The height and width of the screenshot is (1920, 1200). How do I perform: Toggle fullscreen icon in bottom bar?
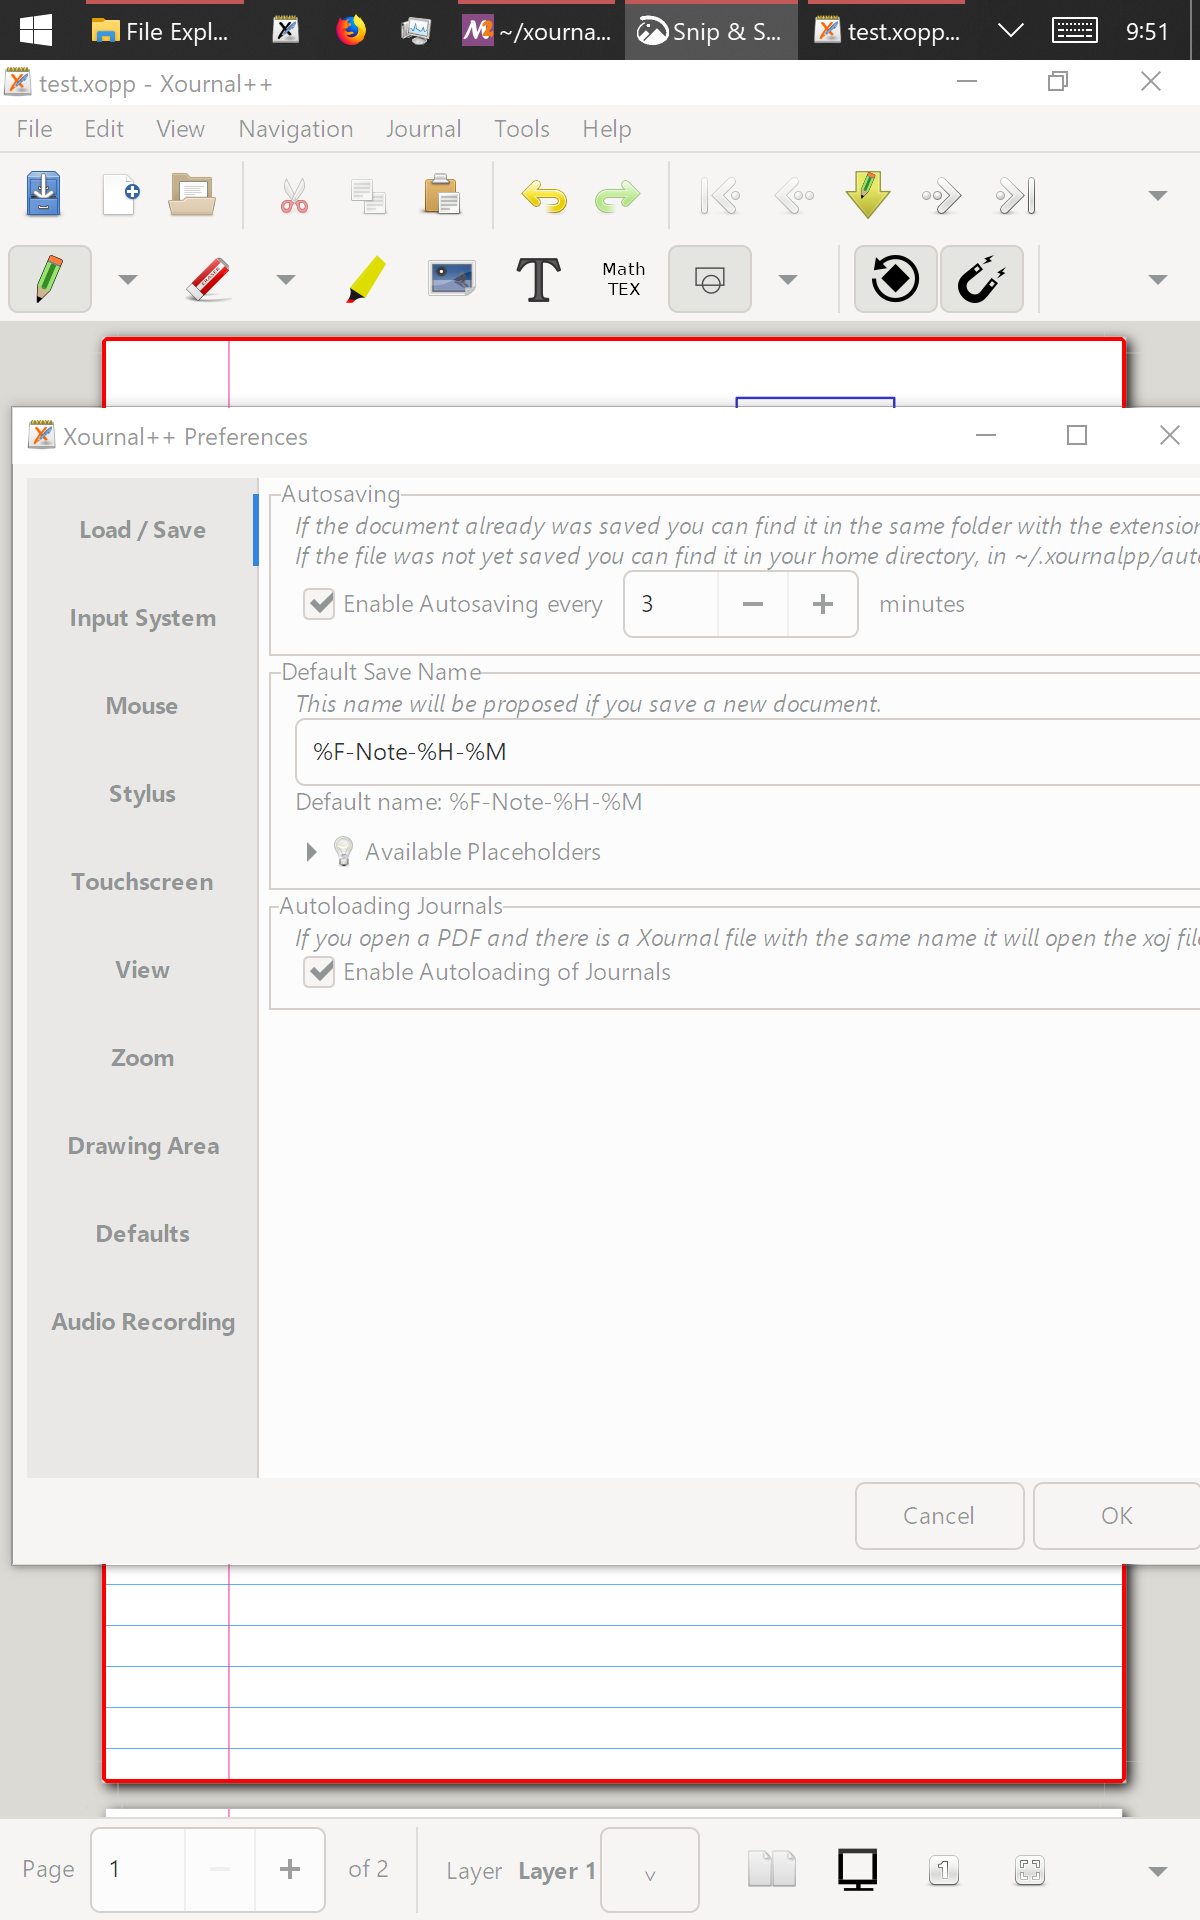coord(1030,1870)
